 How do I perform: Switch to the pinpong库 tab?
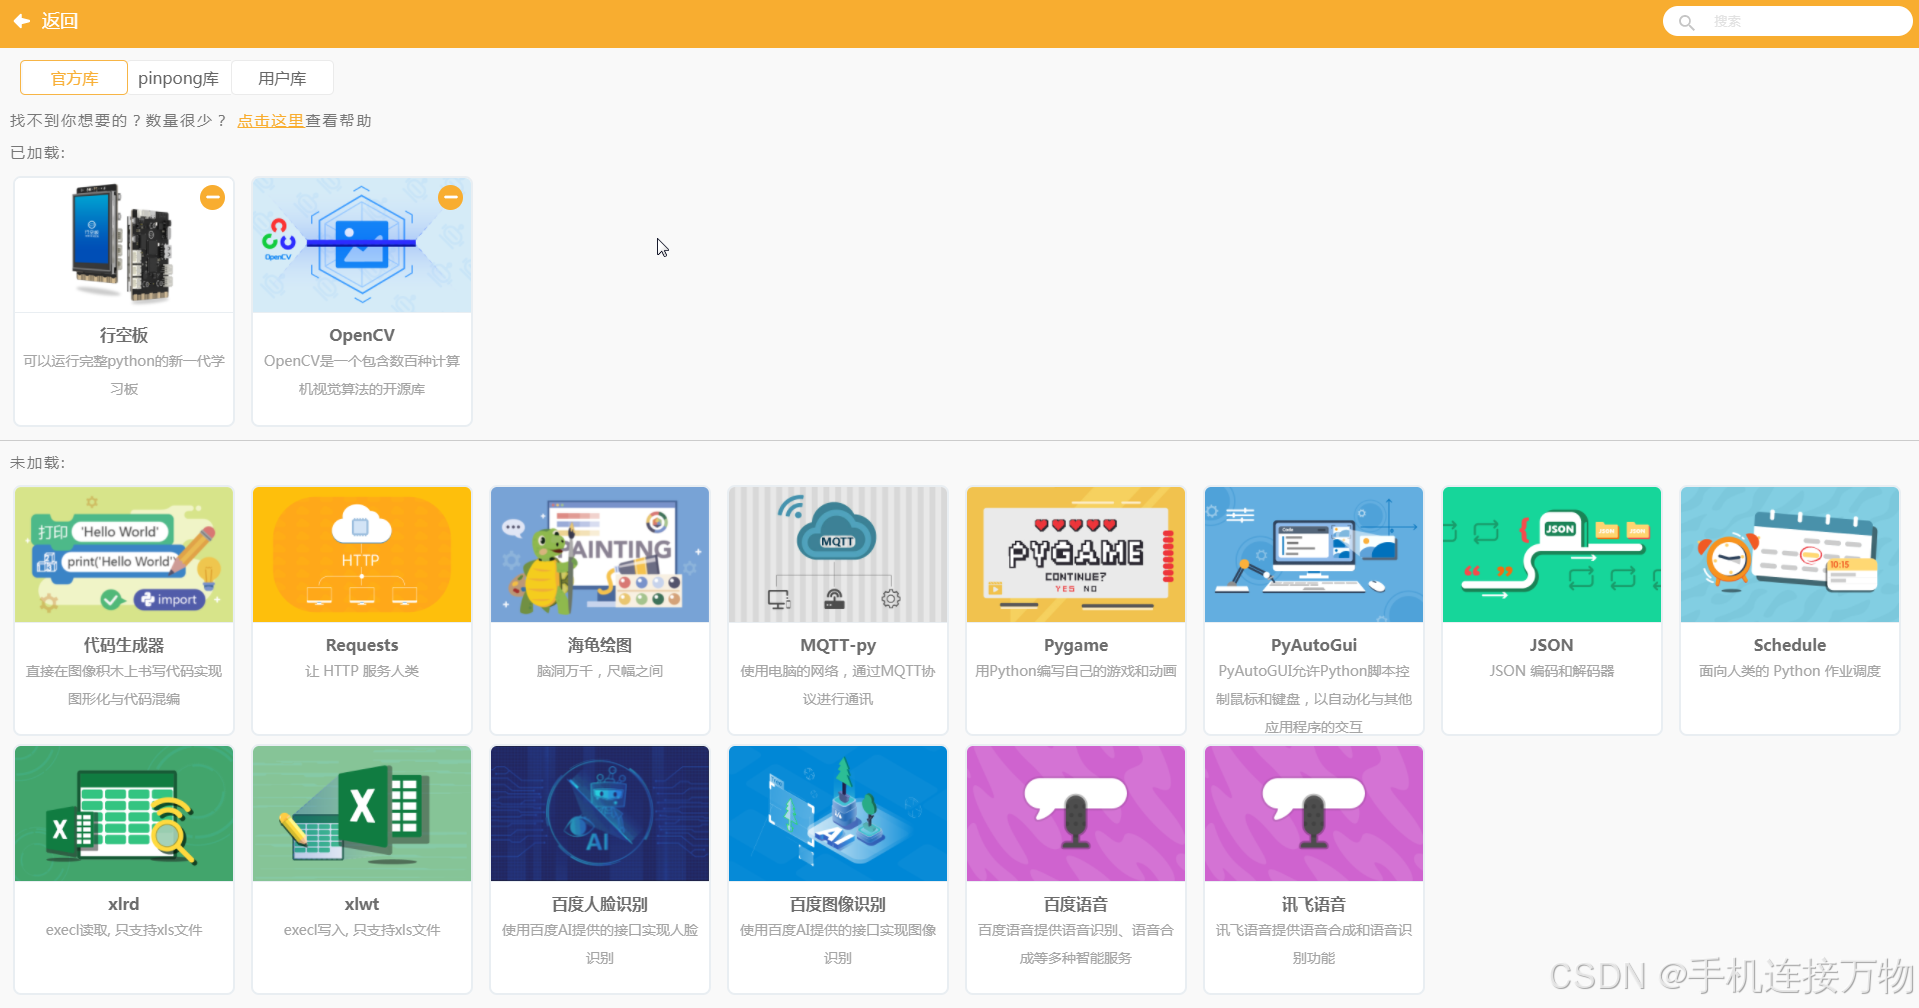click(179, 77)
